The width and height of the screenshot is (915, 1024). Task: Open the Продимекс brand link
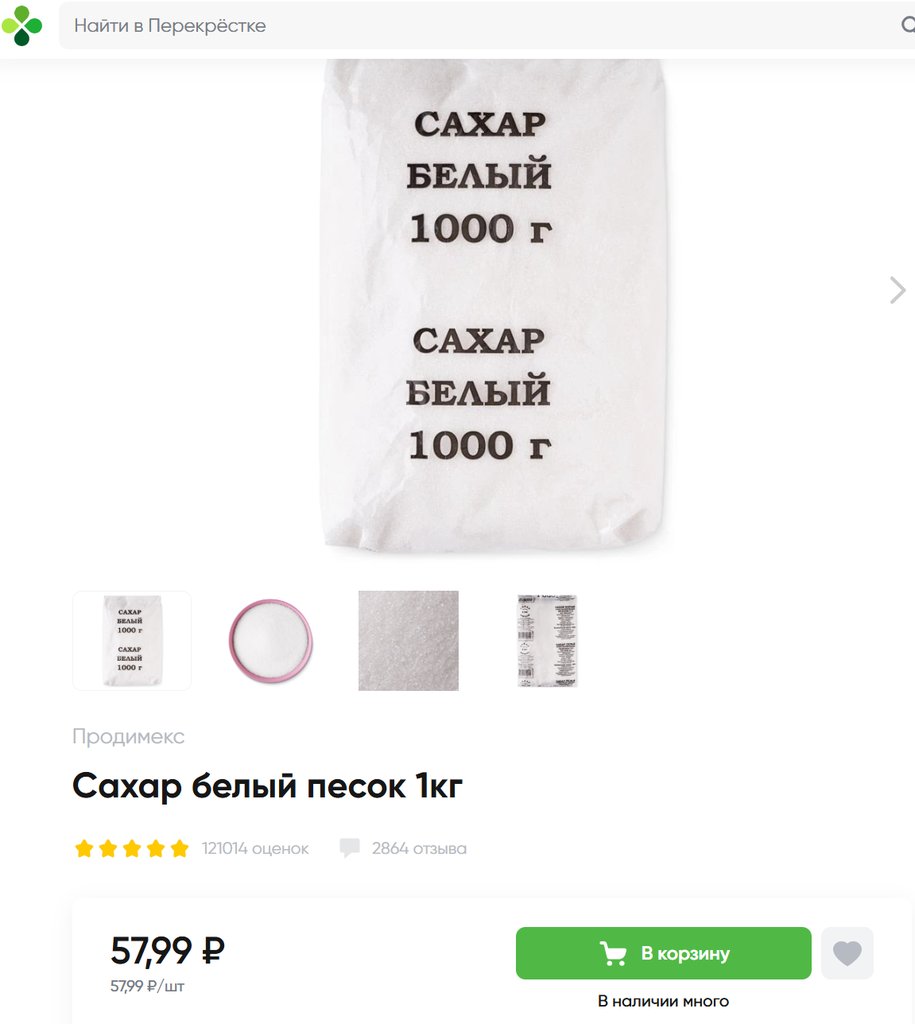129,736
